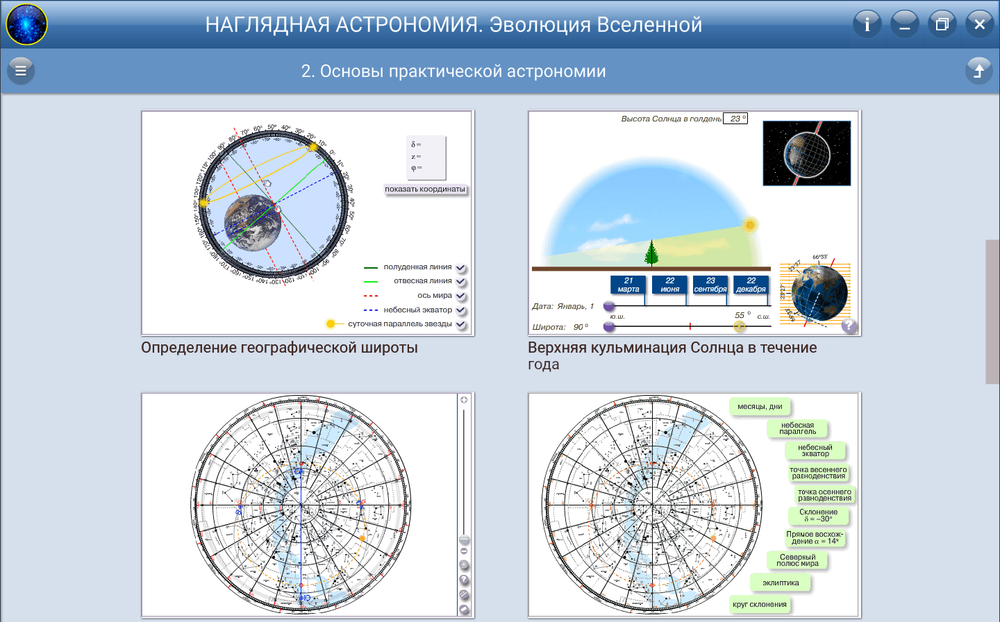This screenshot has width=1000, height=622.
Task: Disable the 'небесный экватор' checkmark
Action: (x=460, y=309)
